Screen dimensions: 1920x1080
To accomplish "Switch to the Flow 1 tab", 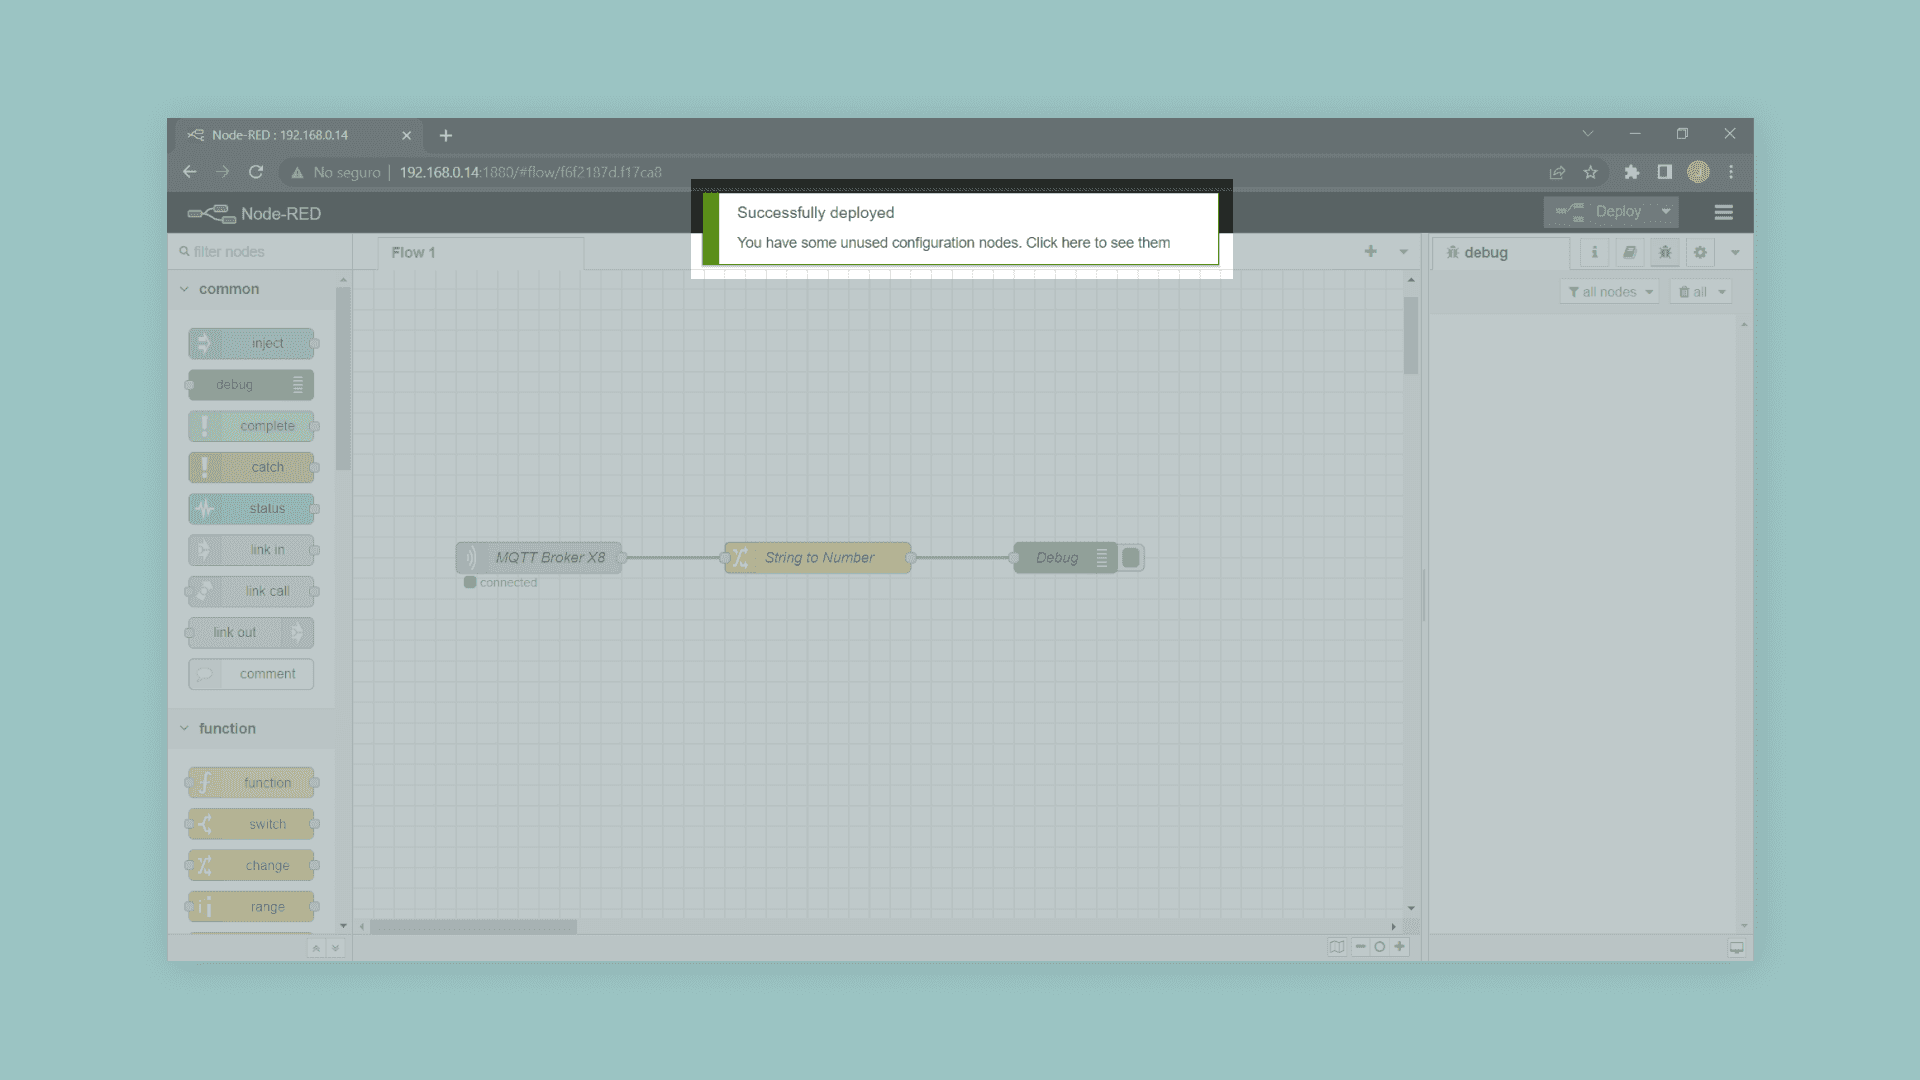I will tap(413, 253).
